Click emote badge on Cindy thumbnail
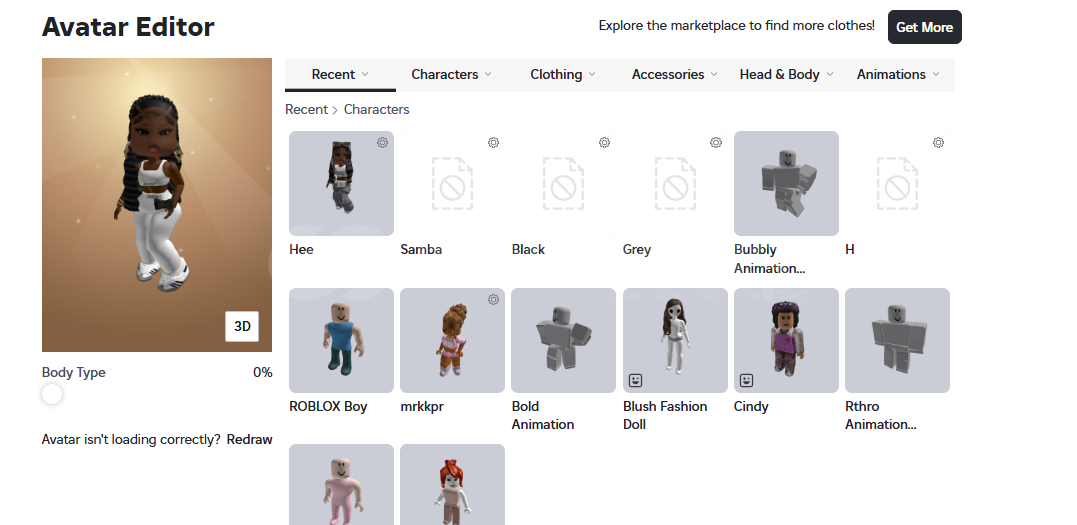The image size is (1077, 525). pyautogui.click(x=747, y=380)
